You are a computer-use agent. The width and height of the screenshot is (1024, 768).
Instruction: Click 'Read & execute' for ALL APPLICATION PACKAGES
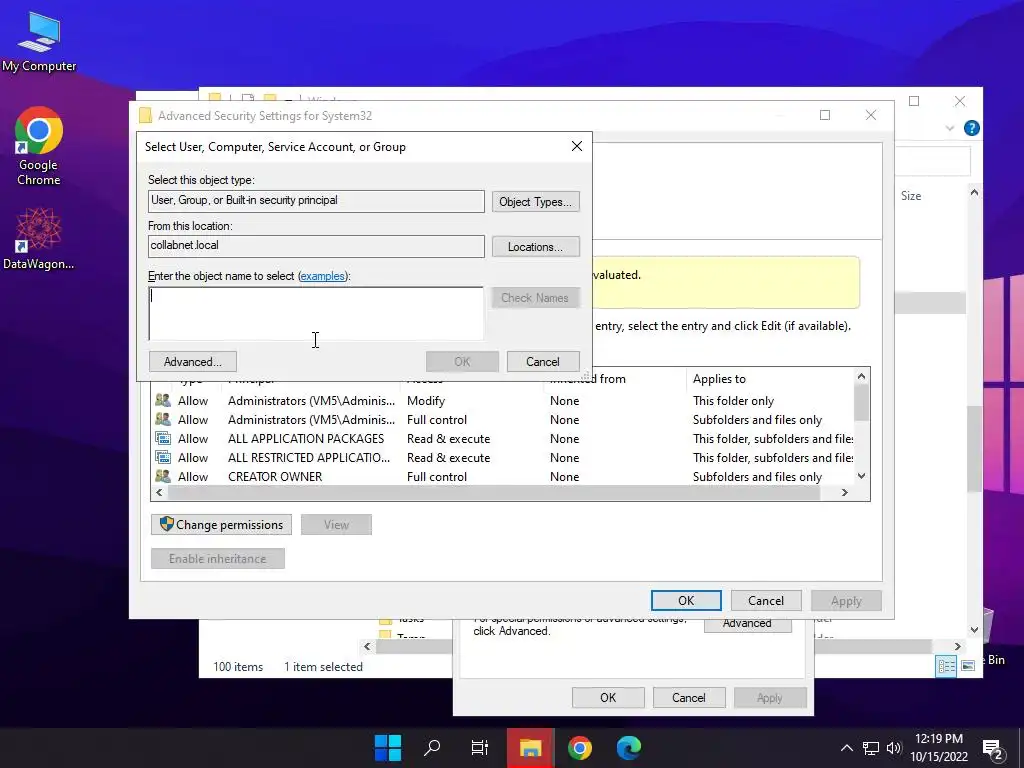tap(448, 438)
